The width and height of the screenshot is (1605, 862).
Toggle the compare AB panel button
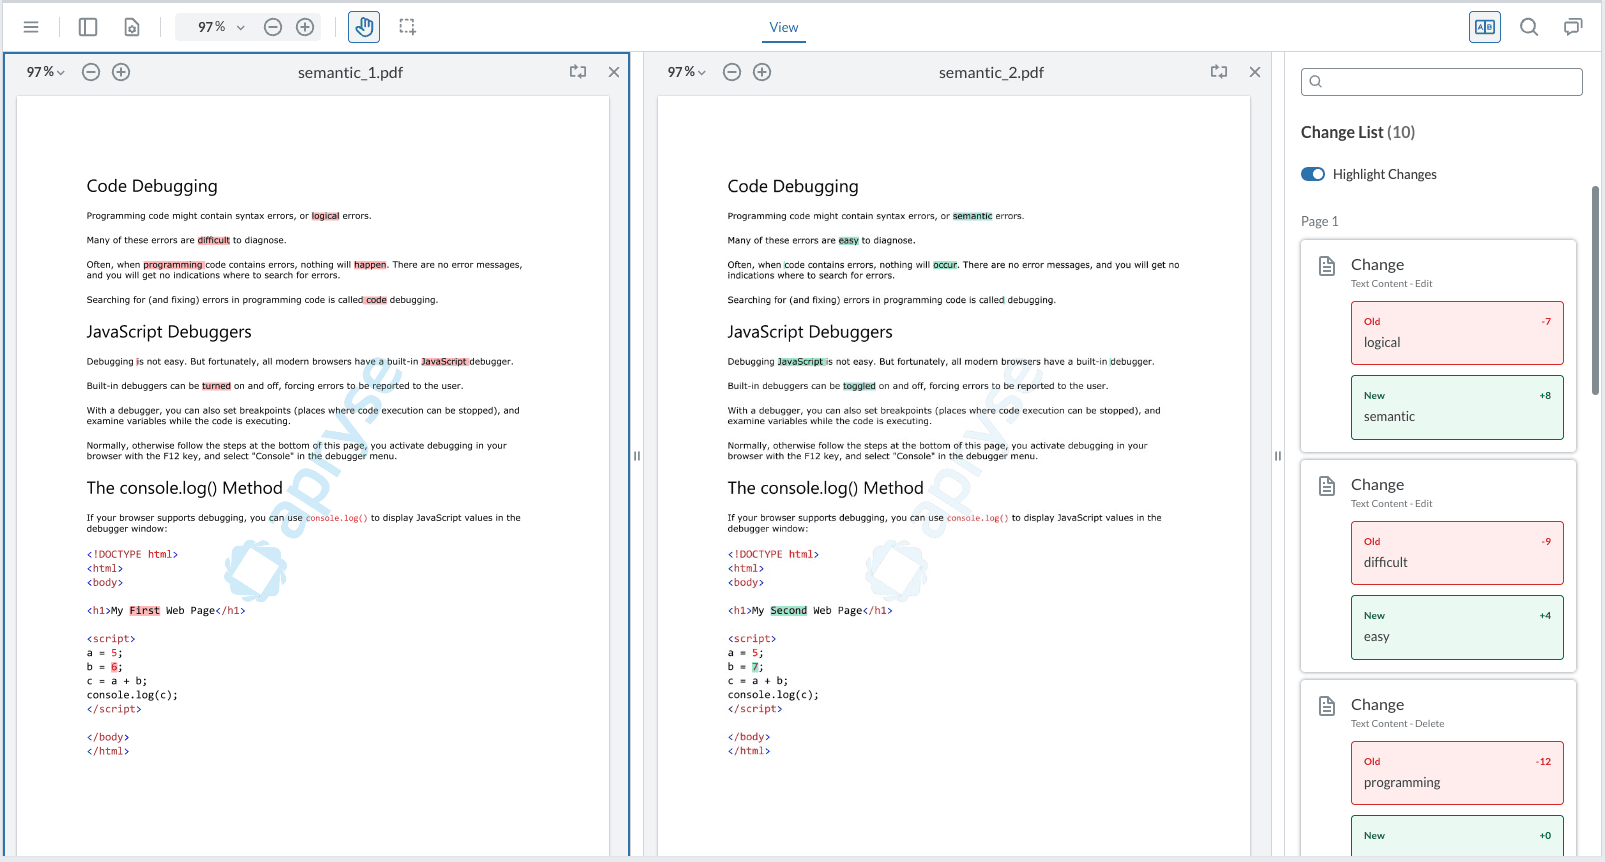1485,27
